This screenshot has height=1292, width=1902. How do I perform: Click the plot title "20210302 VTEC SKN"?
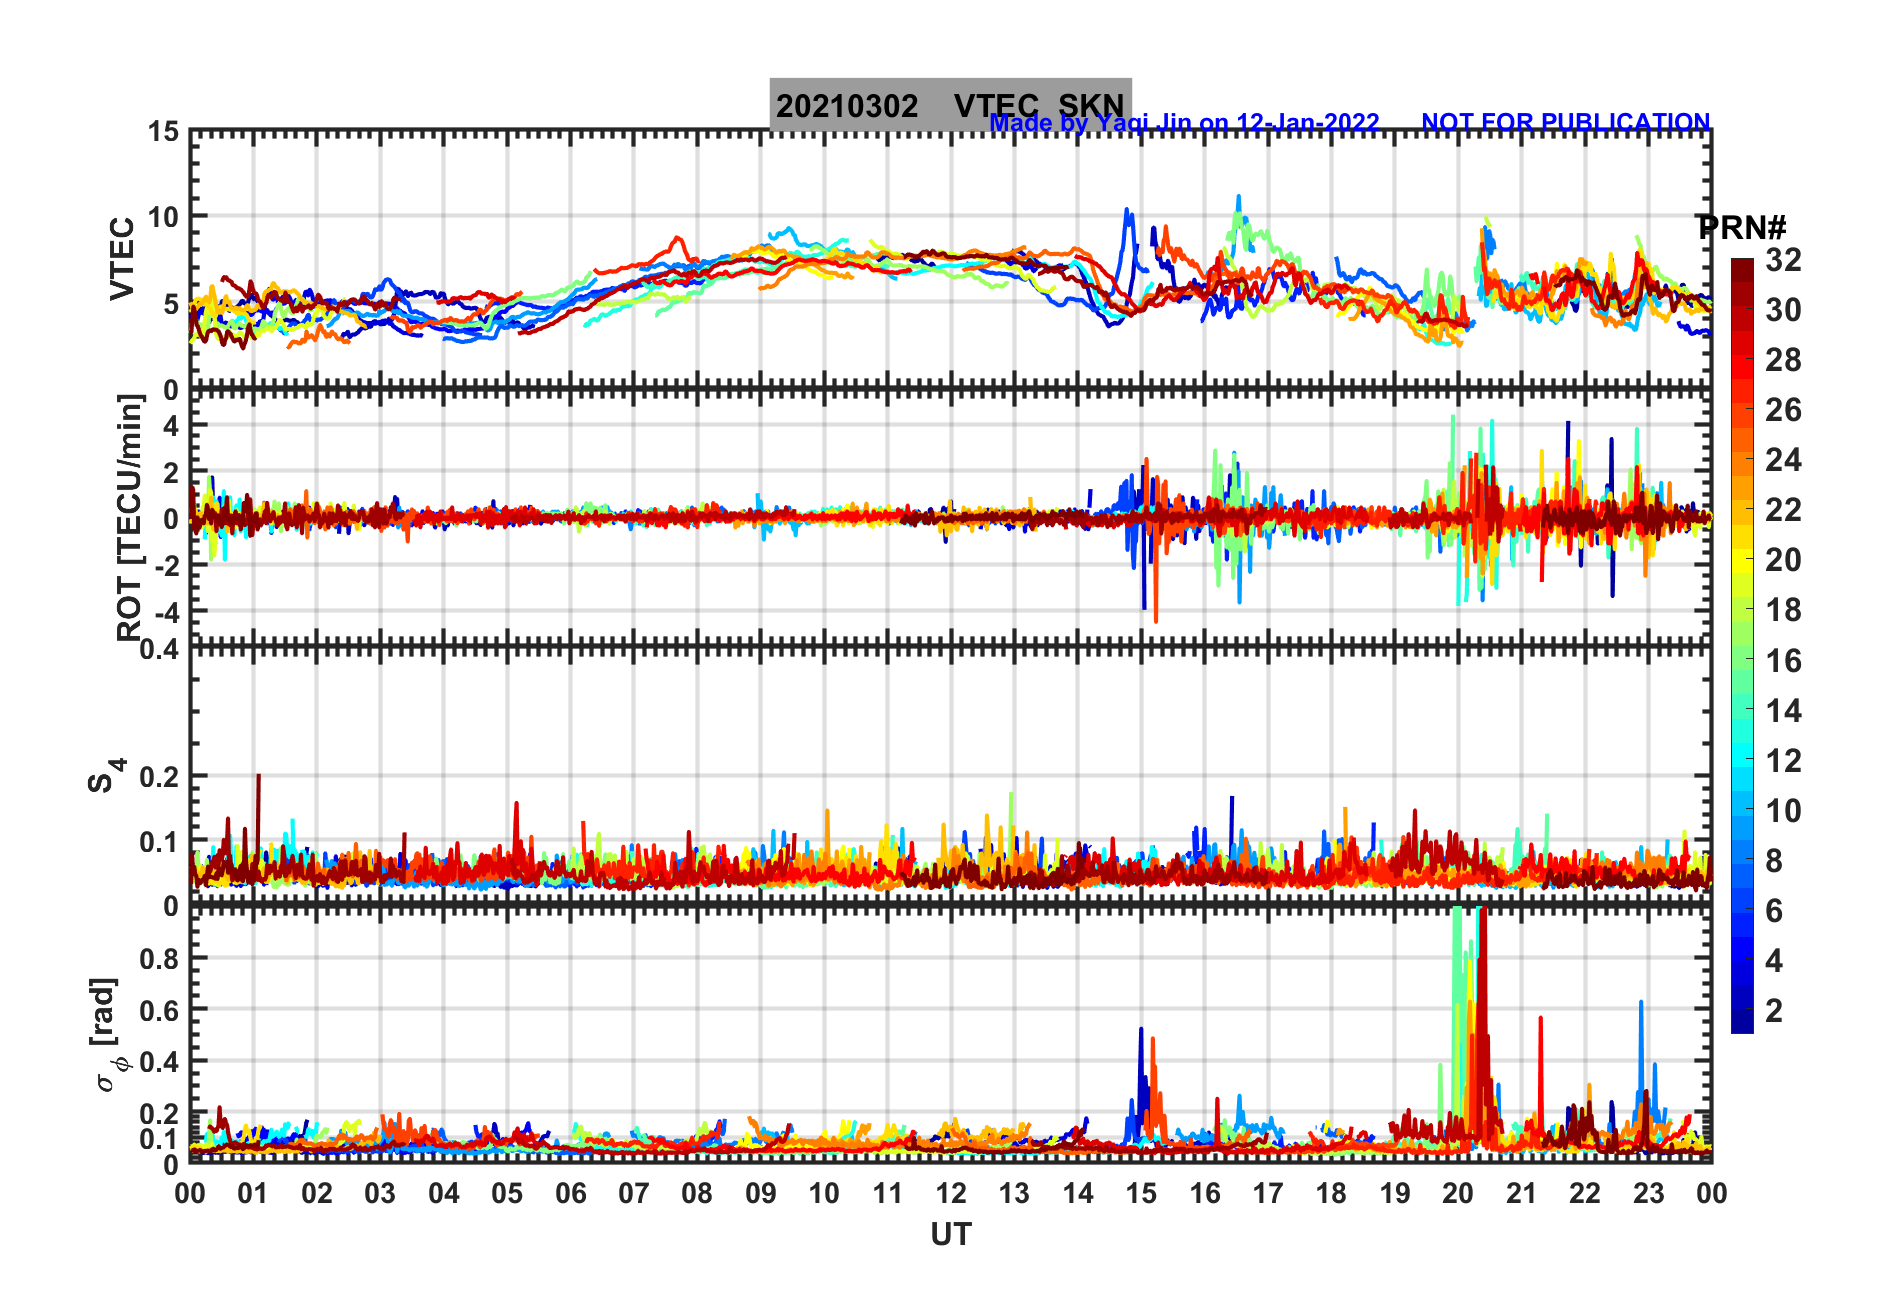950,105
